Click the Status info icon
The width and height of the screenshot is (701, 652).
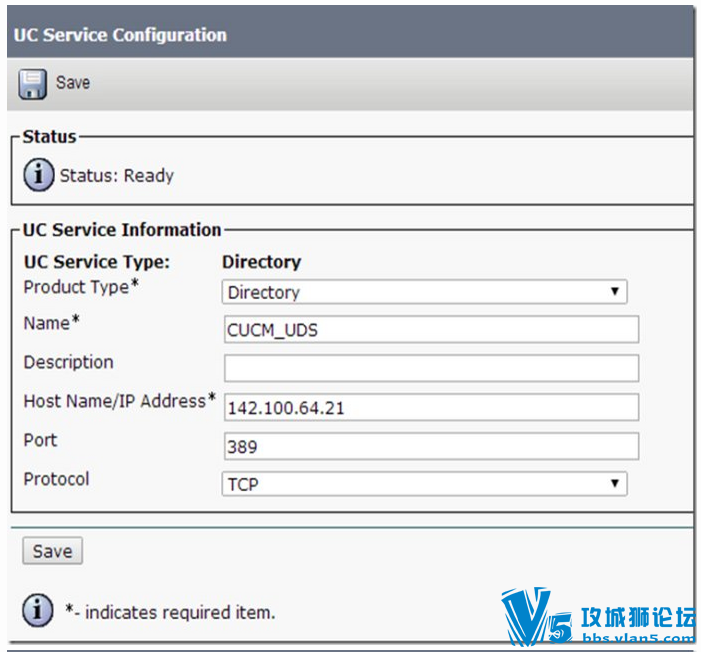point(38,174)
